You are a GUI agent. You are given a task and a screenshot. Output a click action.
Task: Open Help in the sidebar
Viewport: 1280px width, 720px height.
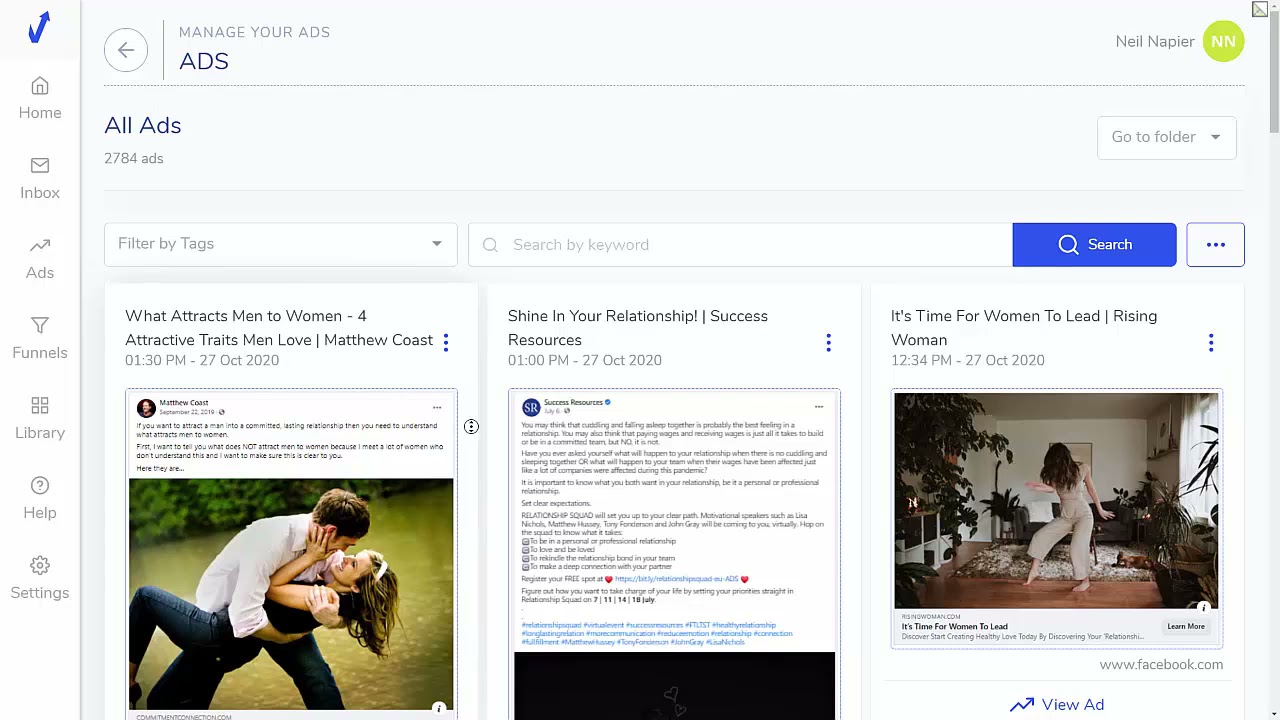click(x=40, y=499)
